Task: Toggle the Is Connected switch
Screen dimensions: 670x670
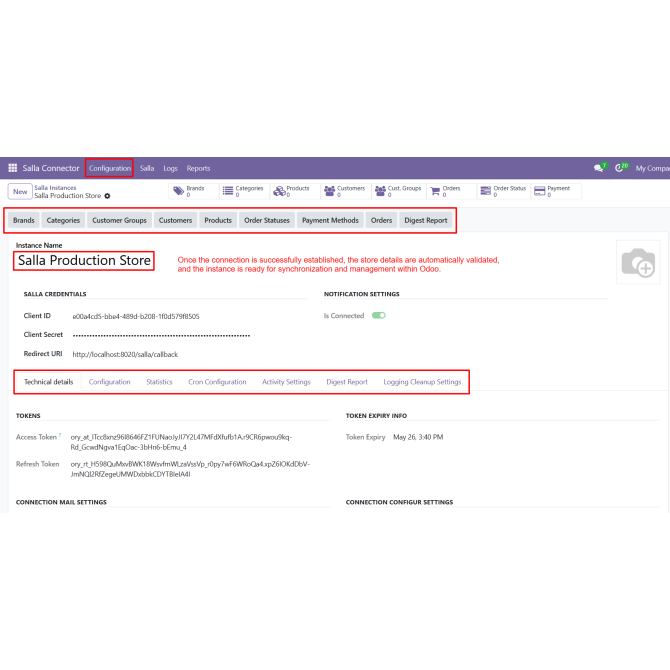Action: pyautogui.click(x=379, y=315)
